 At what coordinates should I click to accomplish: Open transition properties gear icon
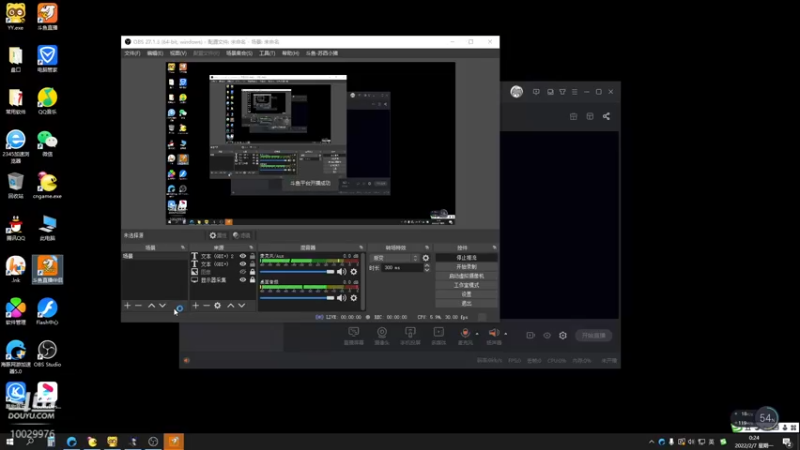tap(426, 258)
